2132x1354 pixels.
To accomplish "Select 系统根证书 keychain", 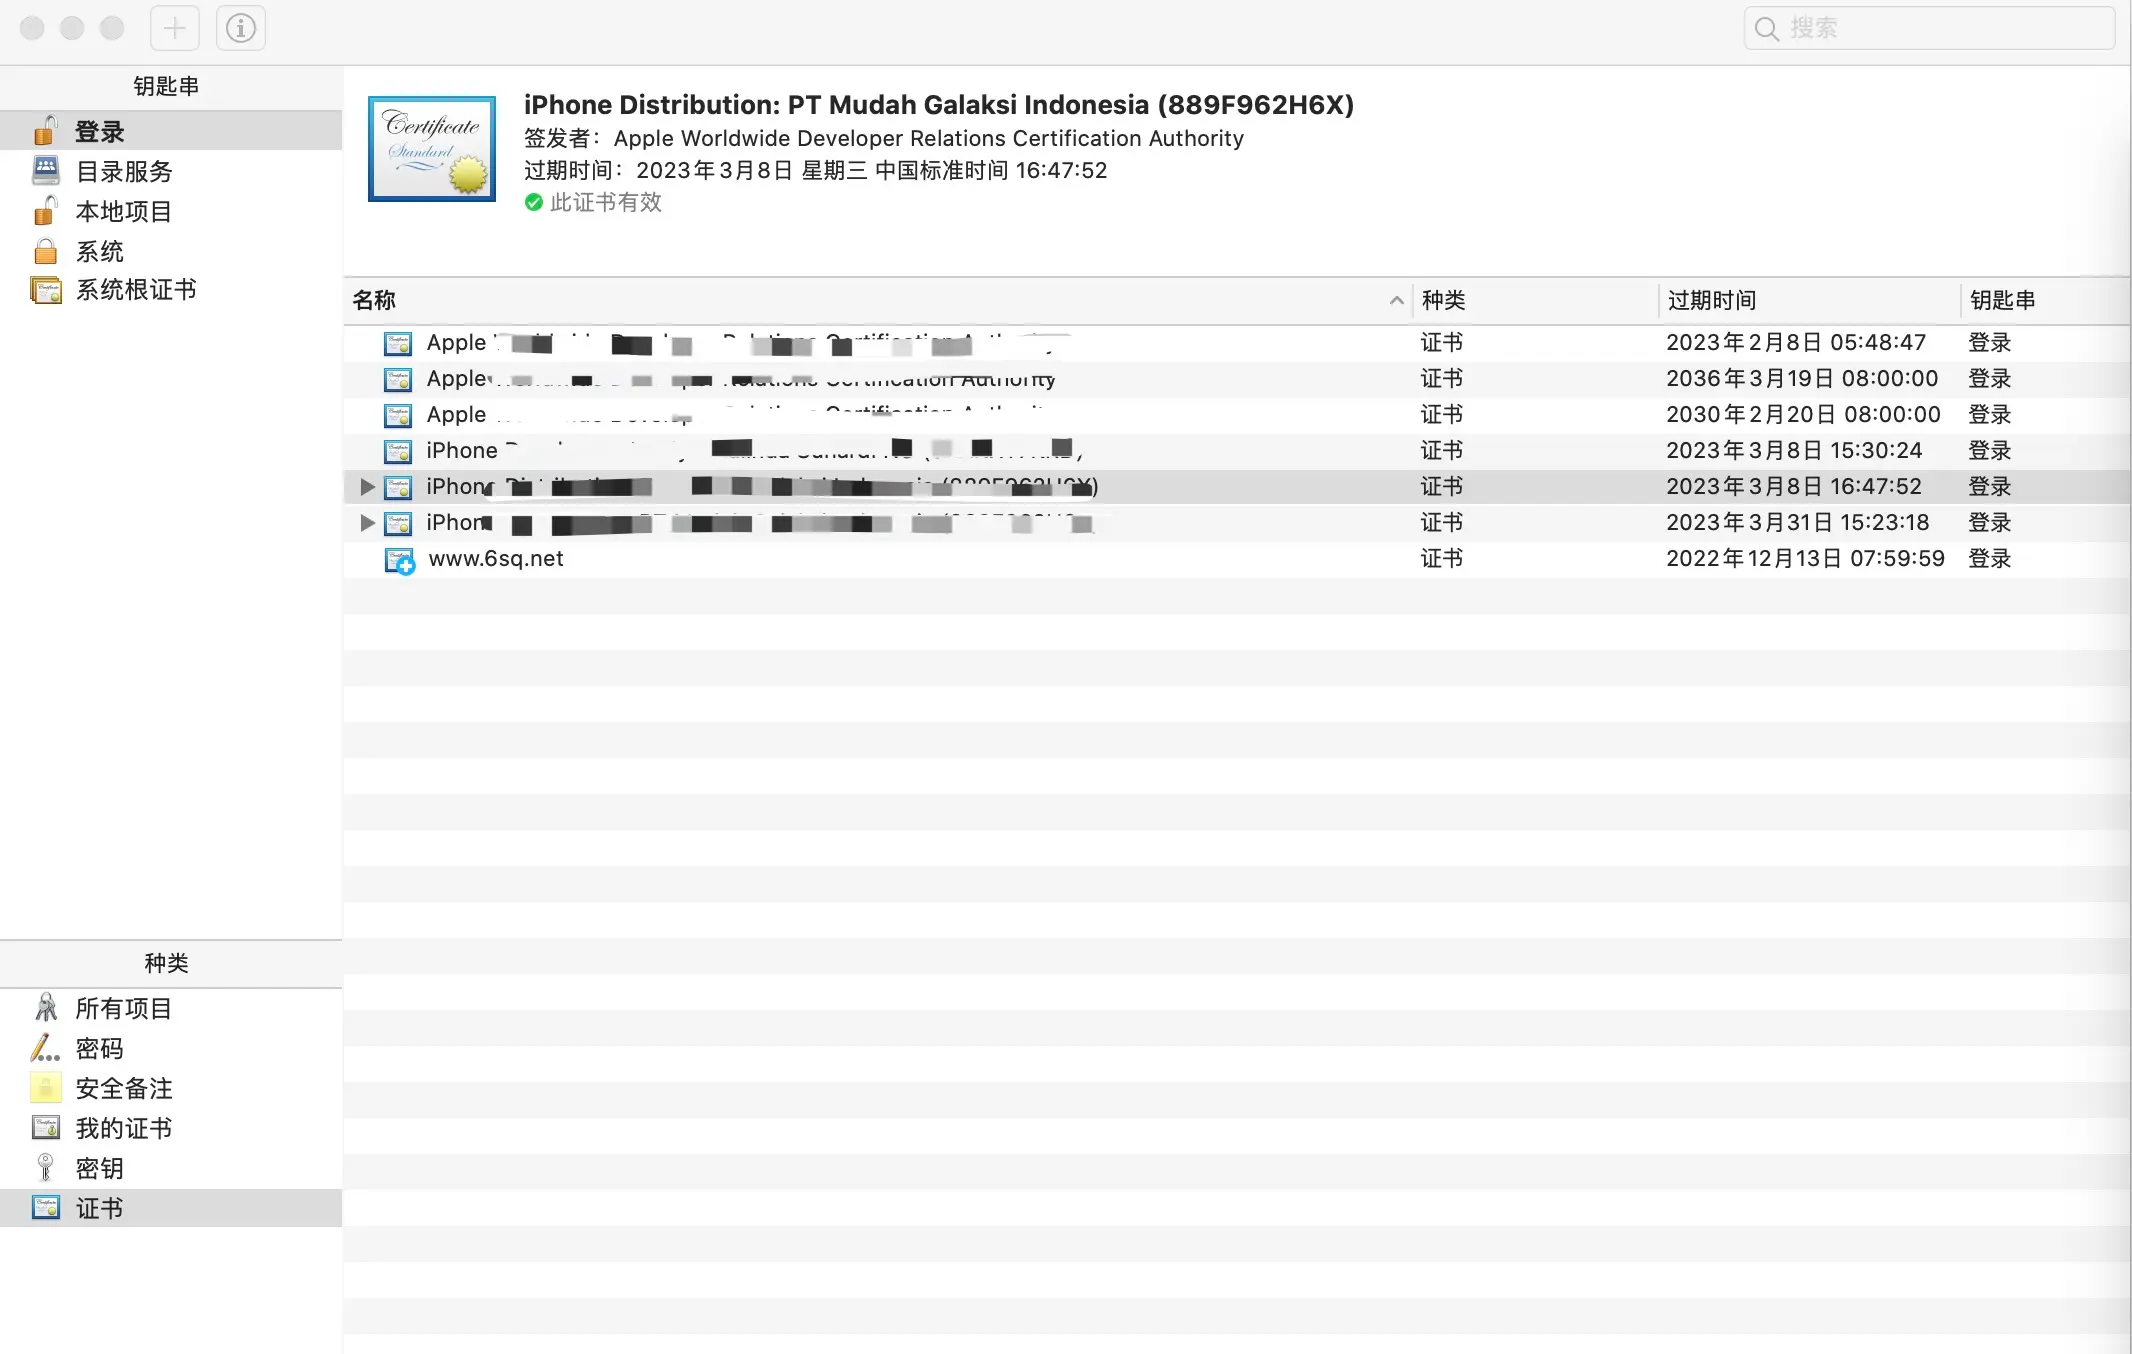I will tap(135, 290).
